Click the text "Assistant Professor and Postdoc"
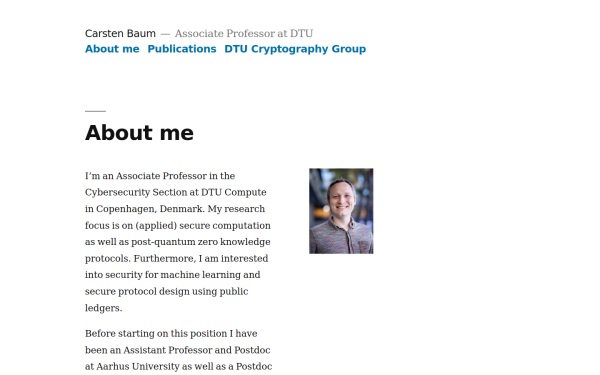 [x=197, y=350]
